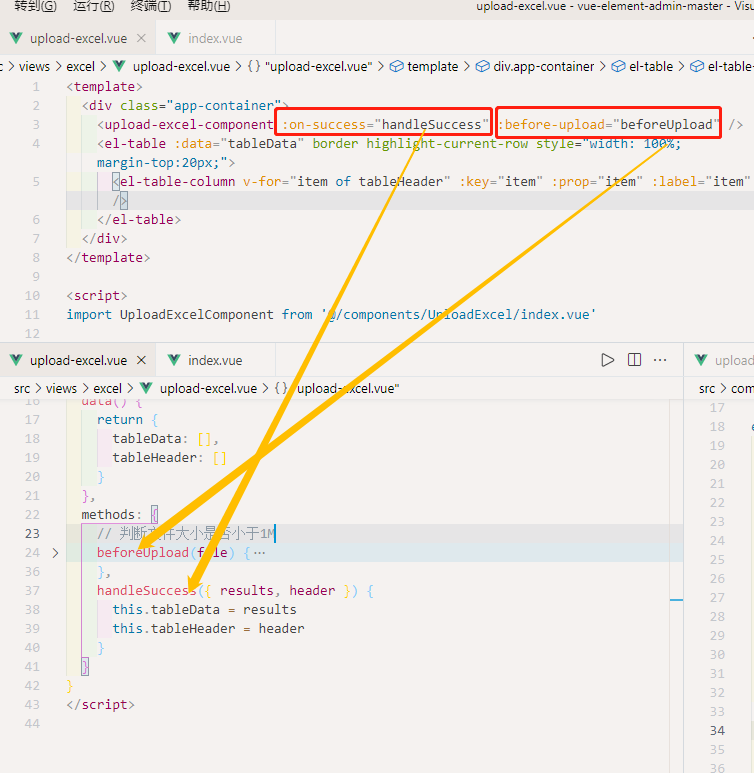Click 'upload-excel.vue' file in top breadcrumb

[181, 67]
